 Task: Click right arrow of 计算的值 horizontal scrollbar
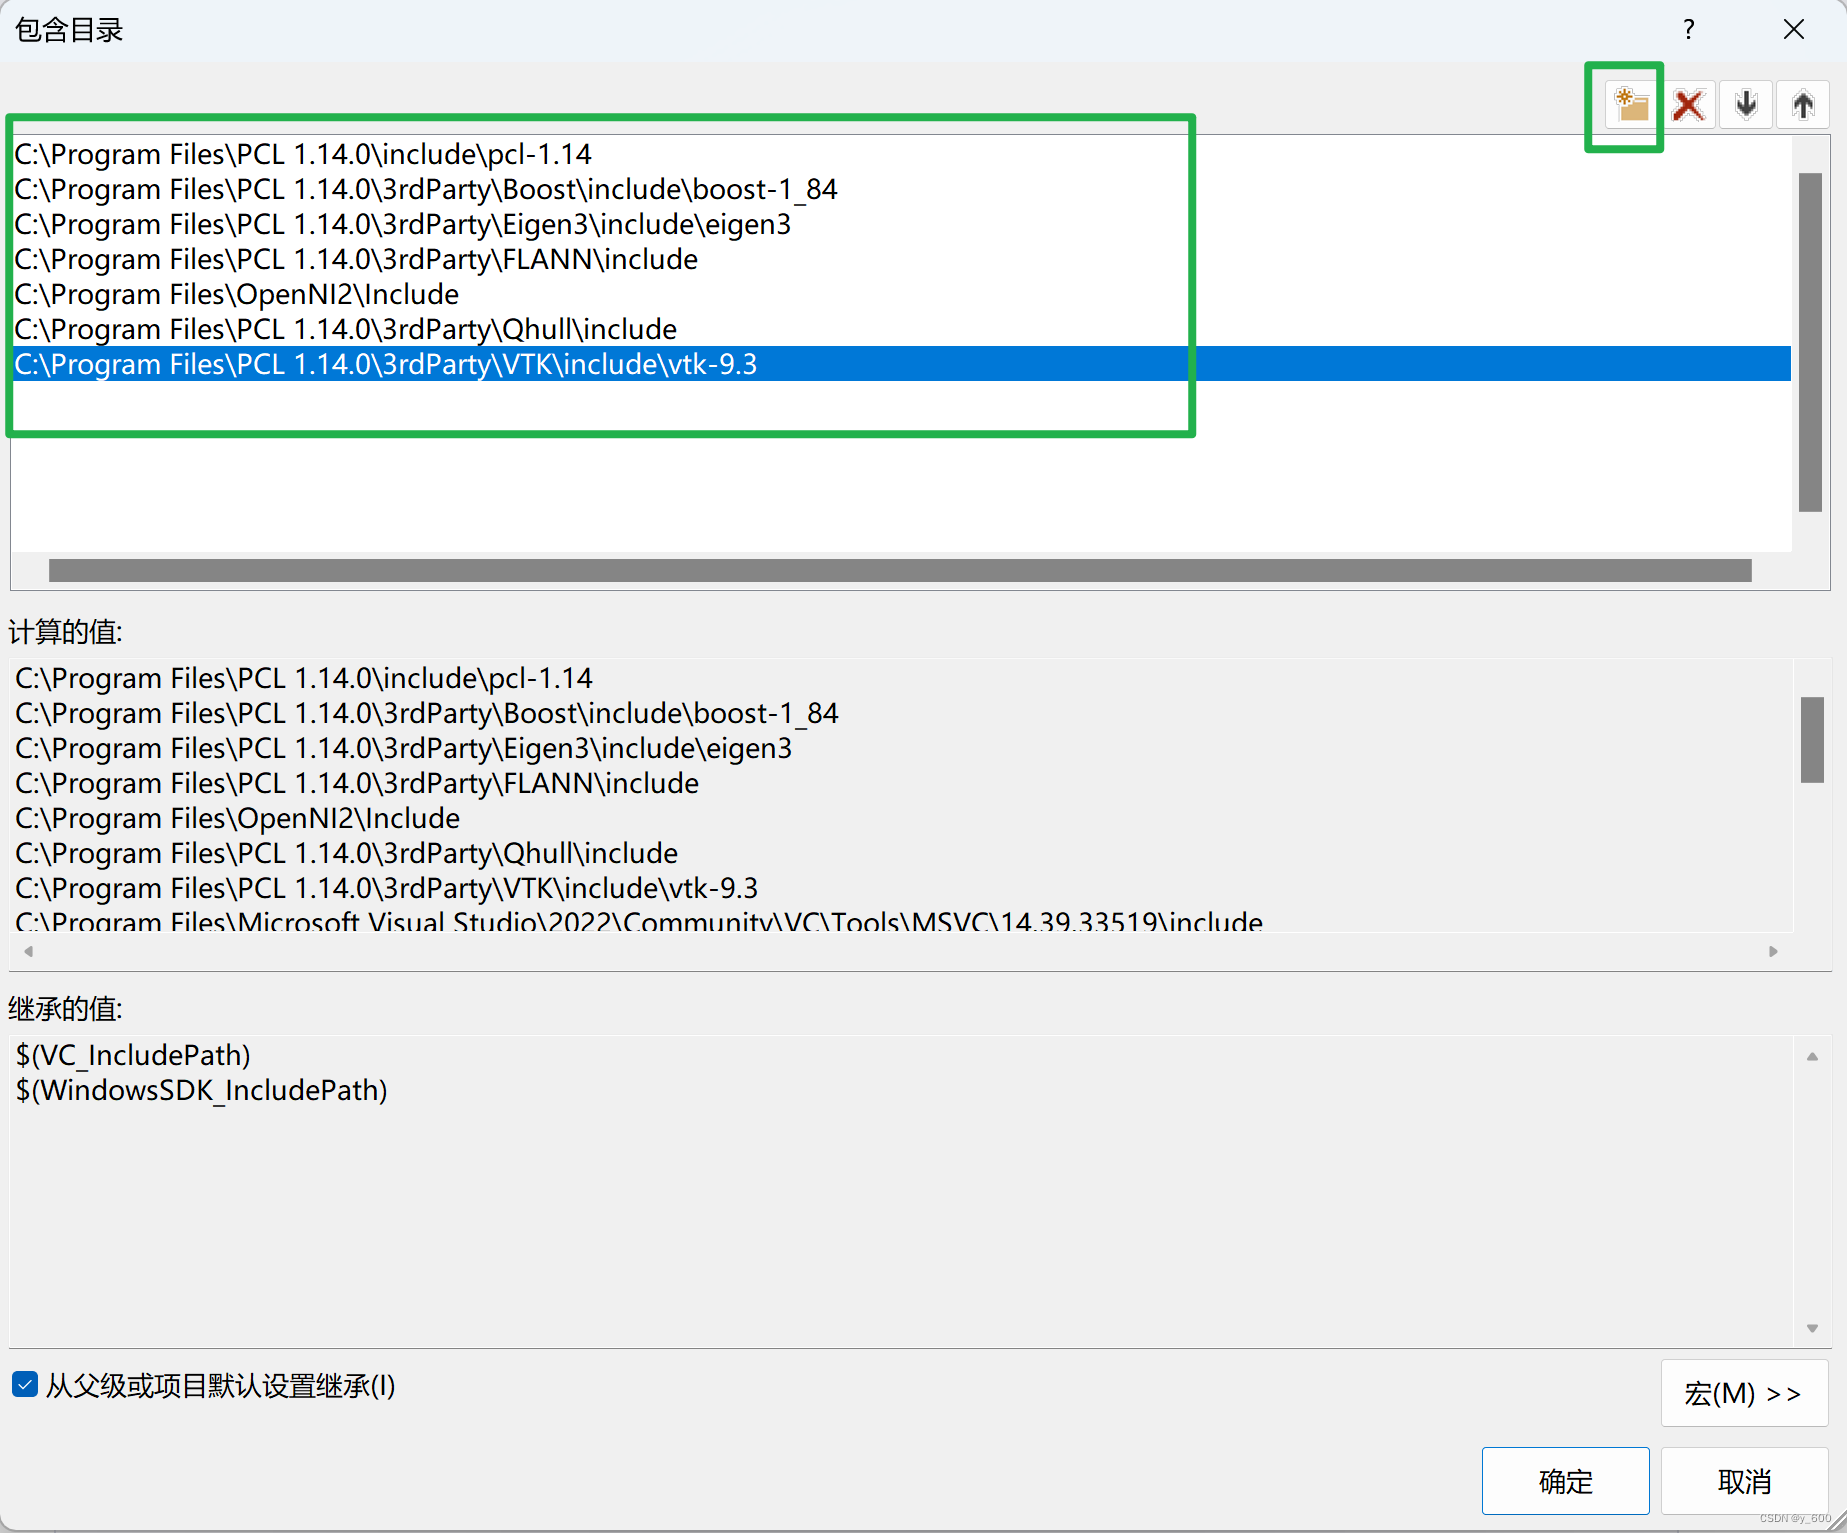1773,951
